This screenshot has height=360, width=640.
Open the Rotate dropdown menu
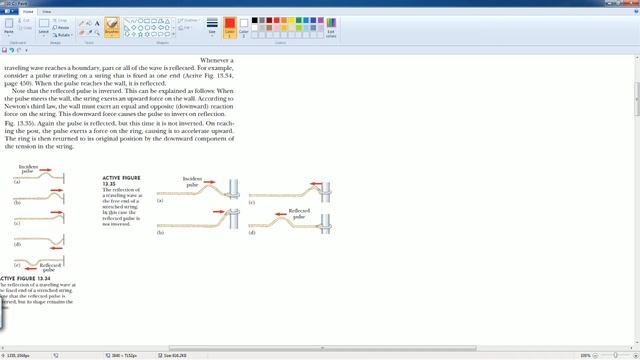[62, 35]
